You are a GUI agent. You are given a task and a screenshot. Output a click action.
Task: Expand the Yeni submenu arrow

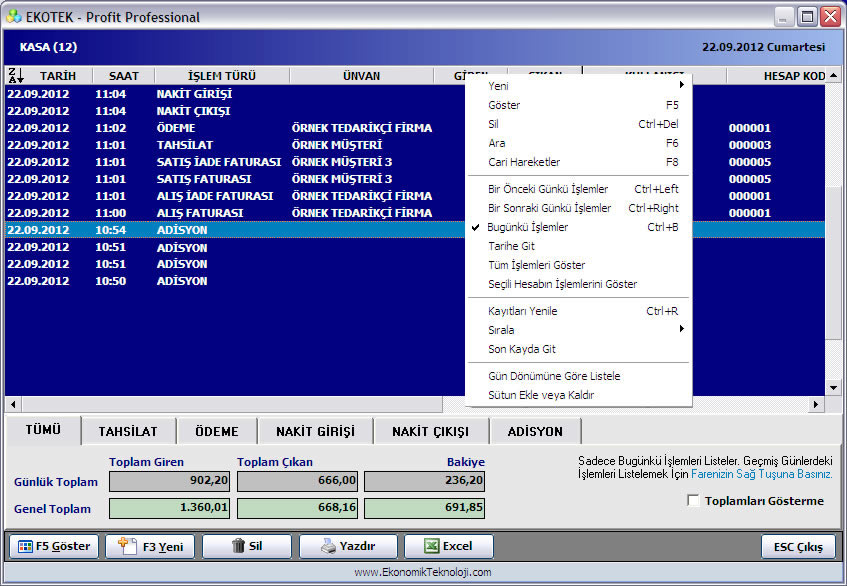[682, 85]
